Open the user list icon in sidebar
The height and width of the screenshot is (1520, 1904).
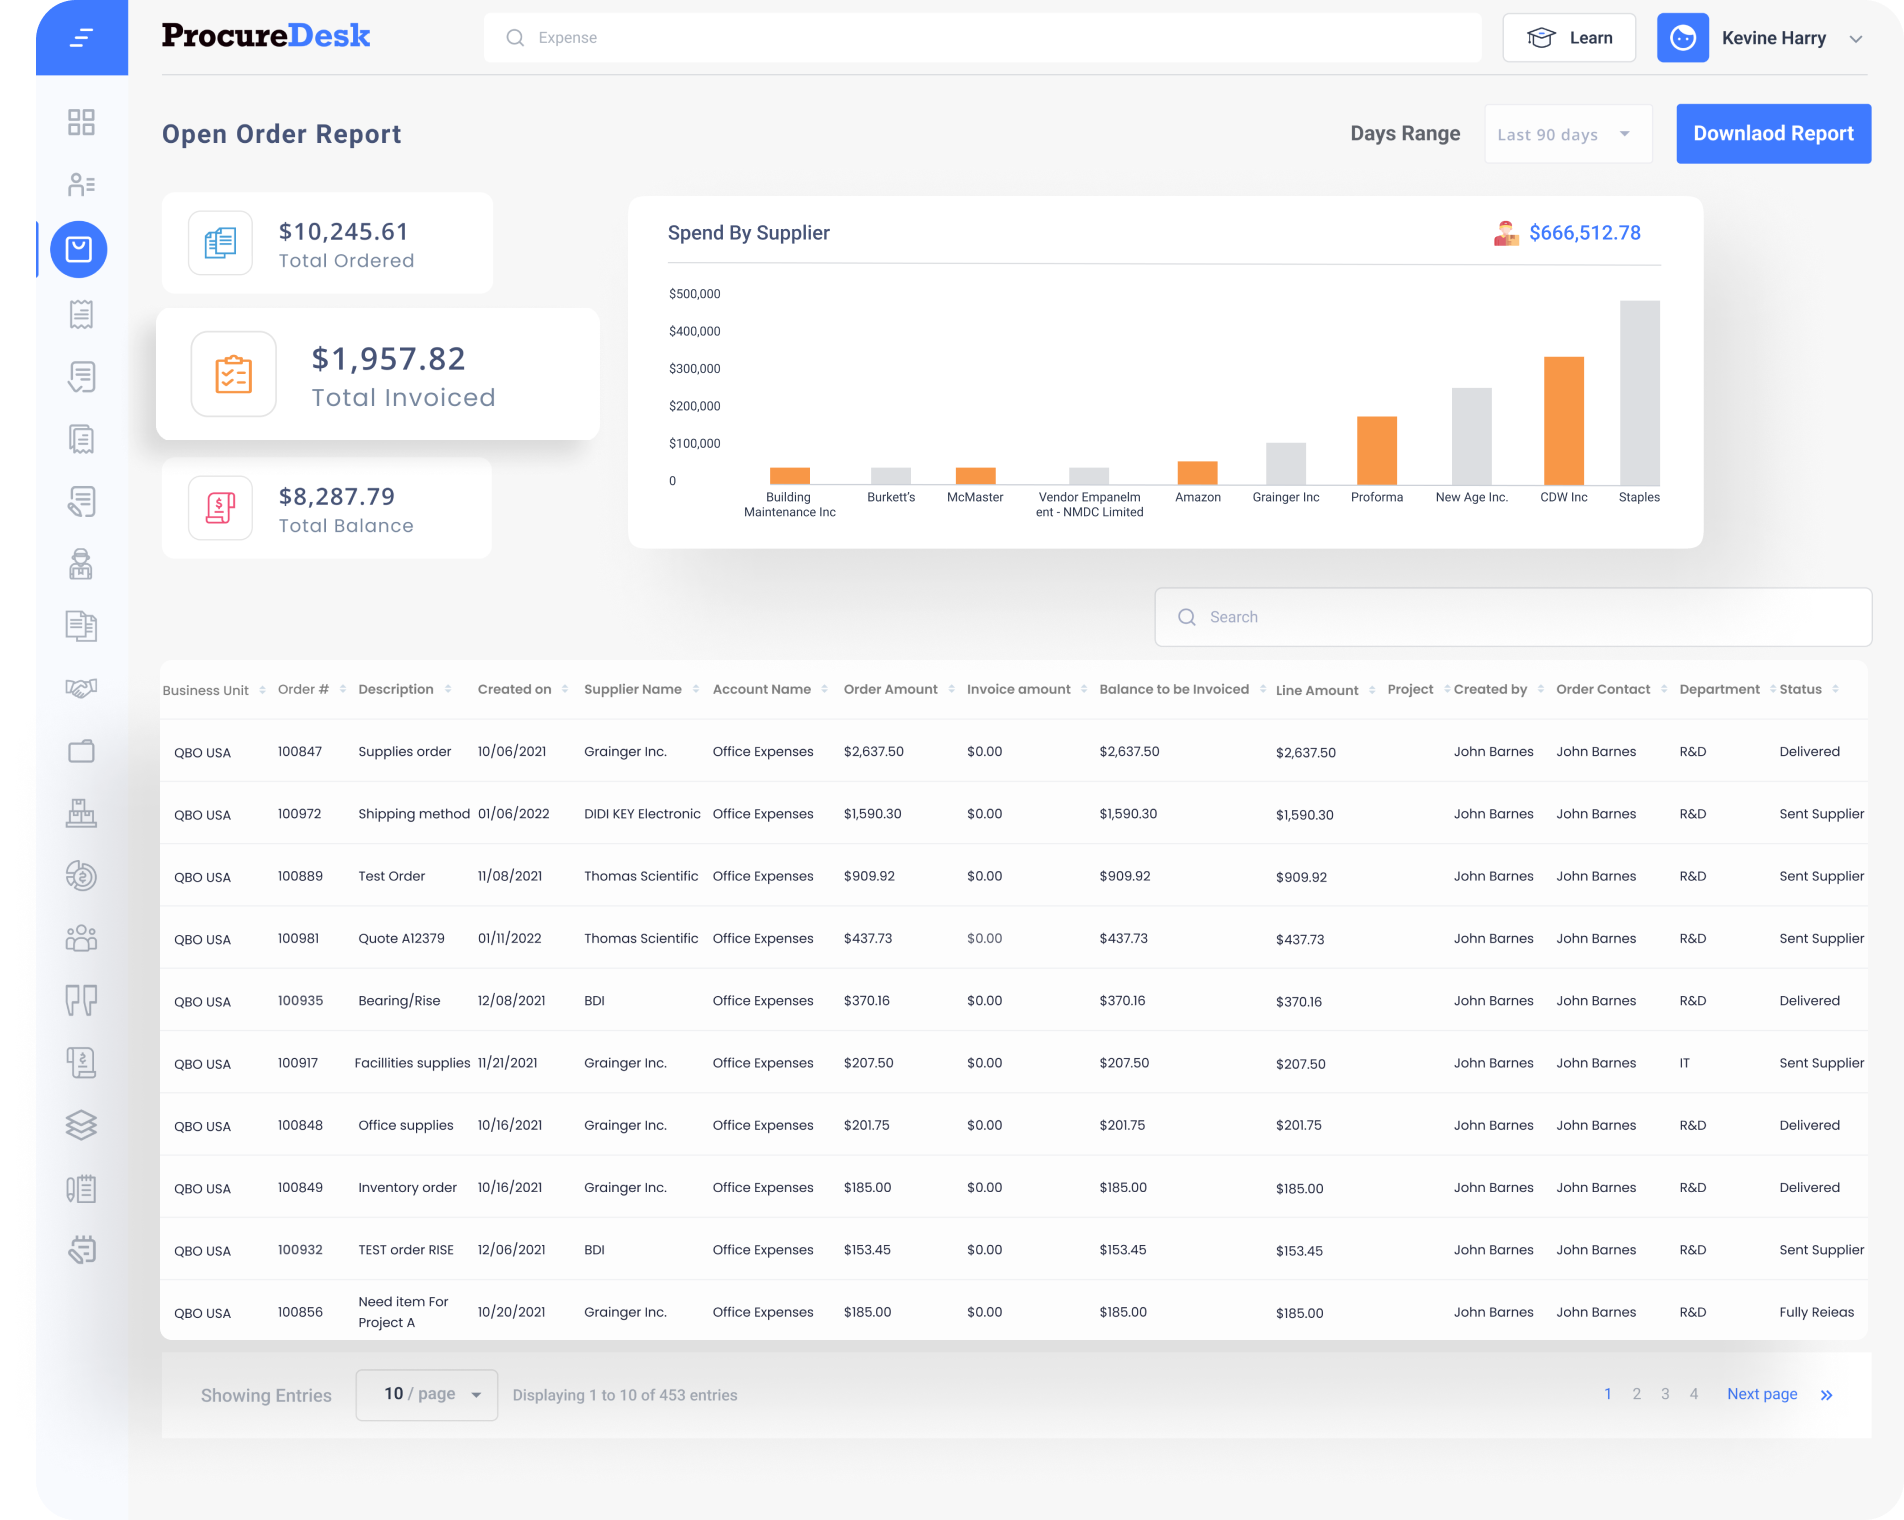coord(81,184)
